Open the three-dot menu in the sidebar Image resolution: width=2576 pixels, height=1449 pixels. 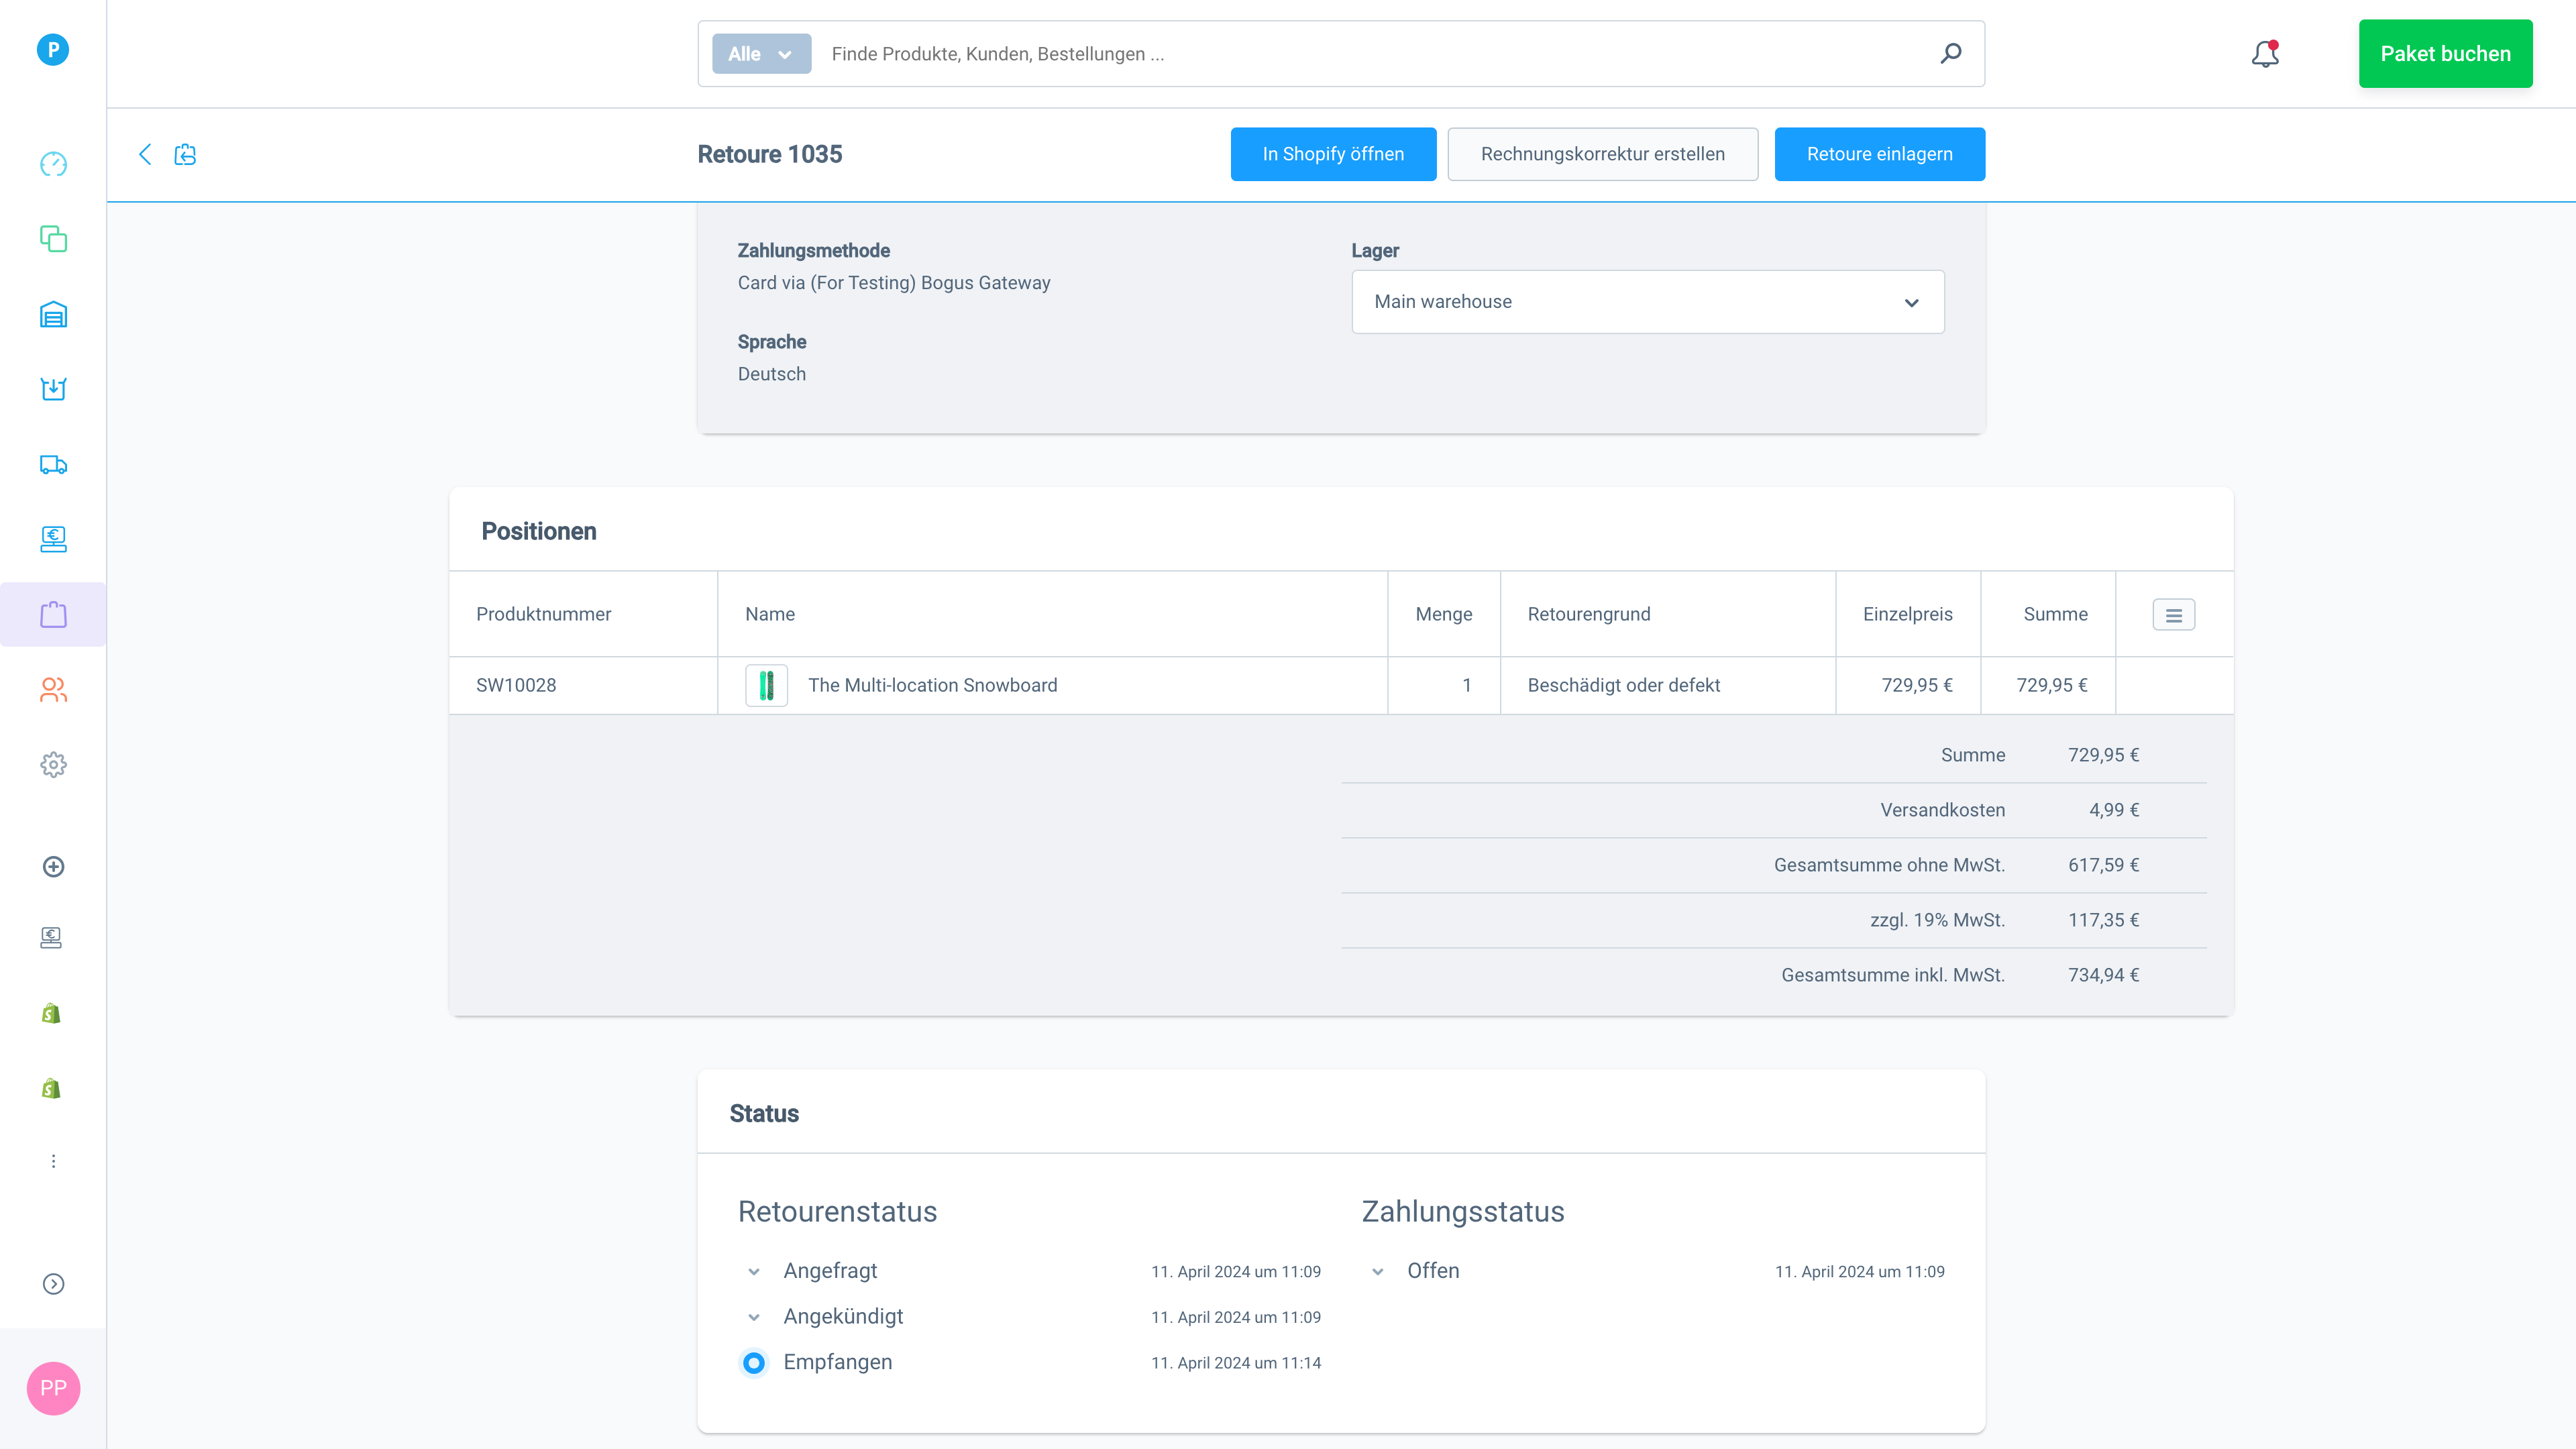click(52, 1160)
